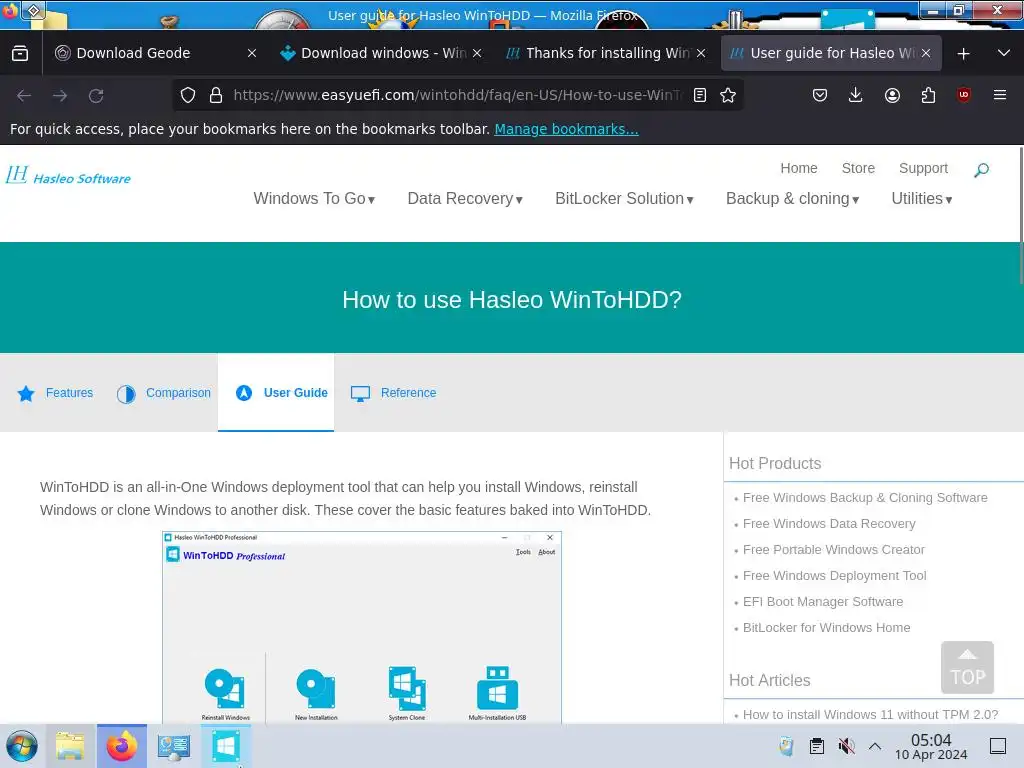Close Thanks for installing tab

coord(701,54)
